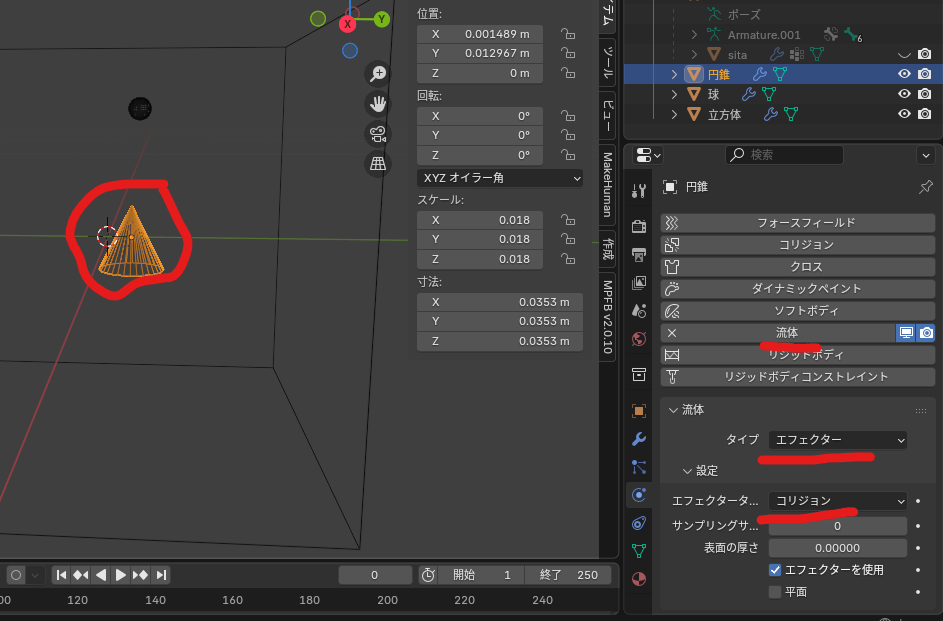Click the pin icon next to 円錐
The width and height of the screenshot is (943, 621).
coord(924,187)
